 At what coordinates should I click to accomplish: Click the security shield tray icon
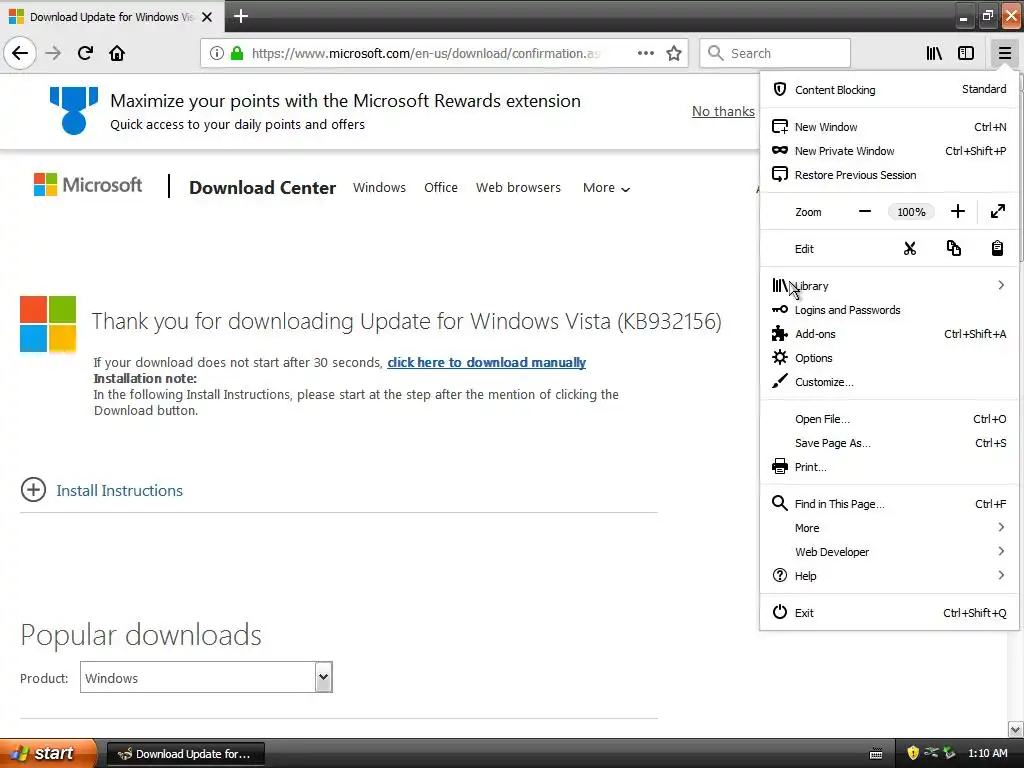coord(913,753)
